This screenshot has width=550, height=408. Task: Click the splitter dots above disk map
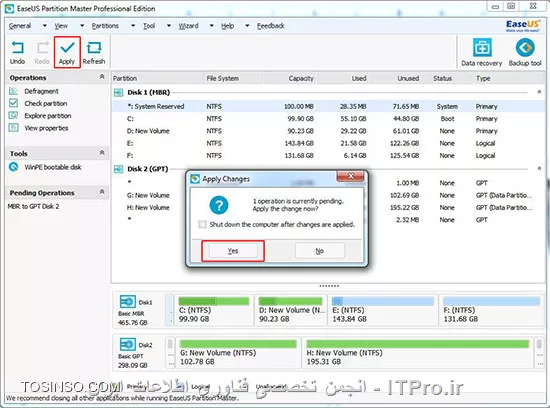click(x=329, y=286)
